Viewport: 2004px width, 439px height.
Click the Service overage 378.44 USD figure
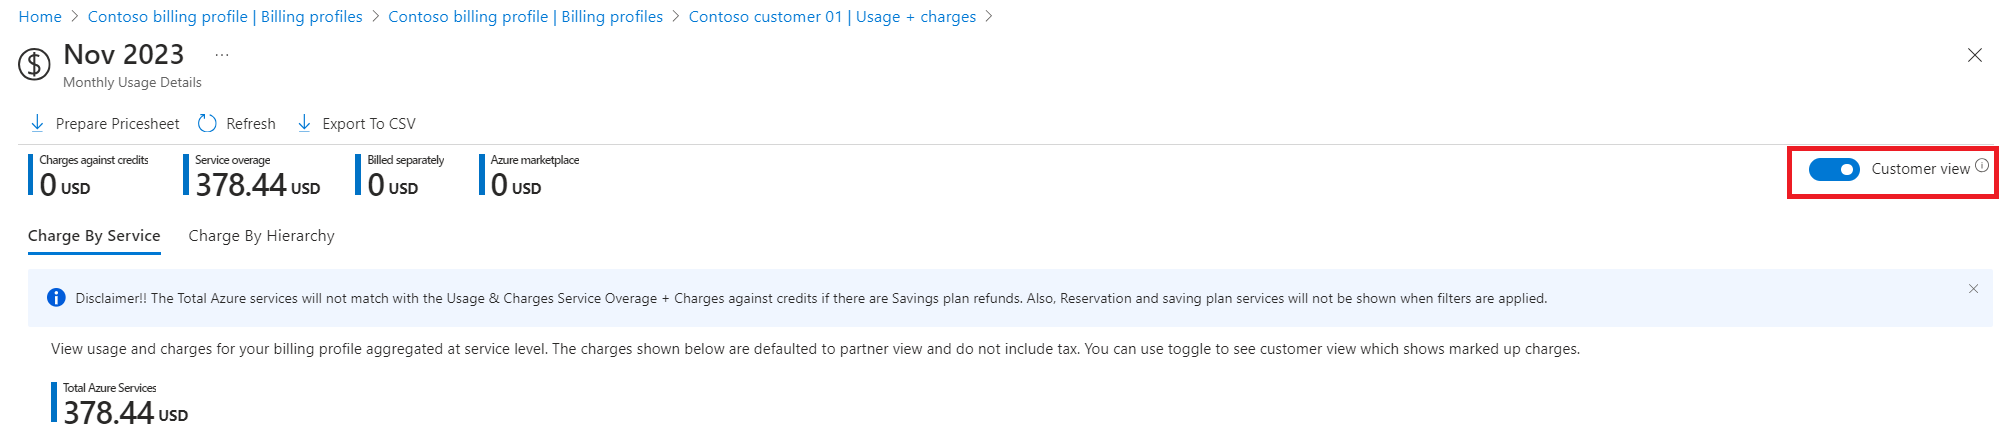point(258,185)
